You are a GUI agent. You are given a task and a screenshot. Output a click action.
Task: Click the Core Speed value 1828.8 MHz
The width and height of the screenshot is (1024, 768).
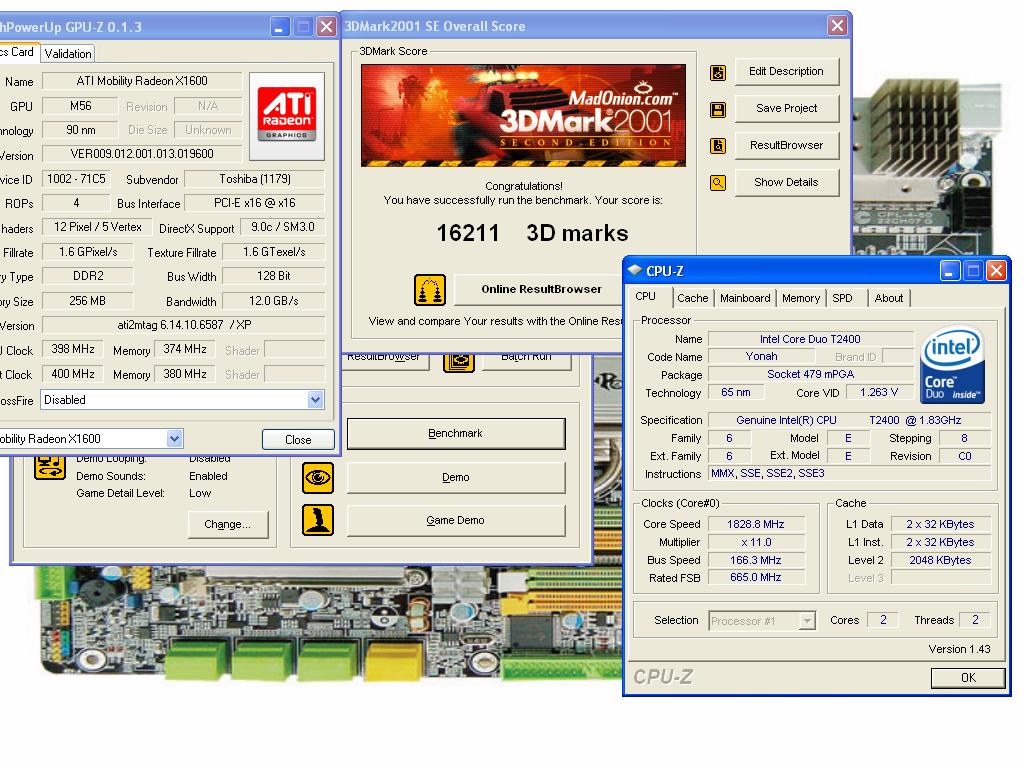coord(756,524)
